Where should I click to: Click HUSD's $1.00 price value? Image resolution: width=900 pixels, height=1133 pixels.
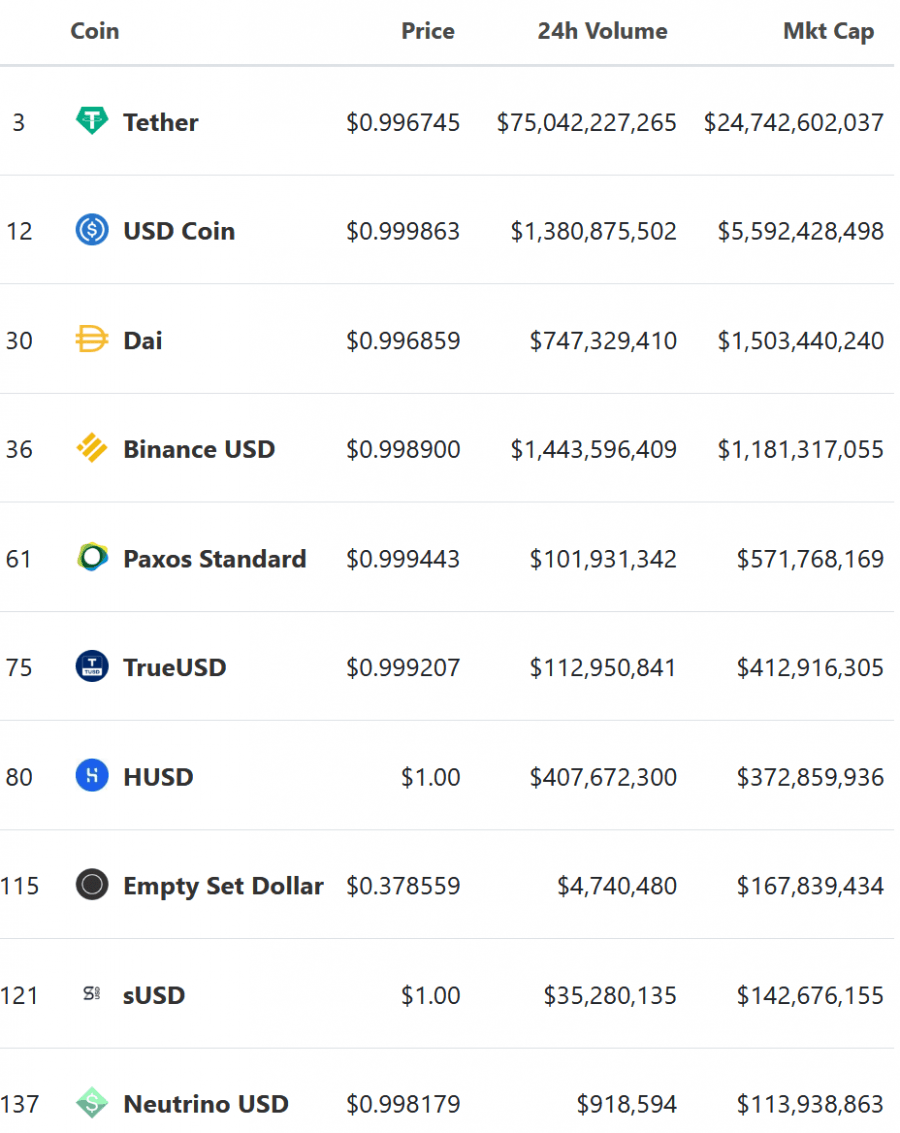pyautogui.click(x=430, y=776)
